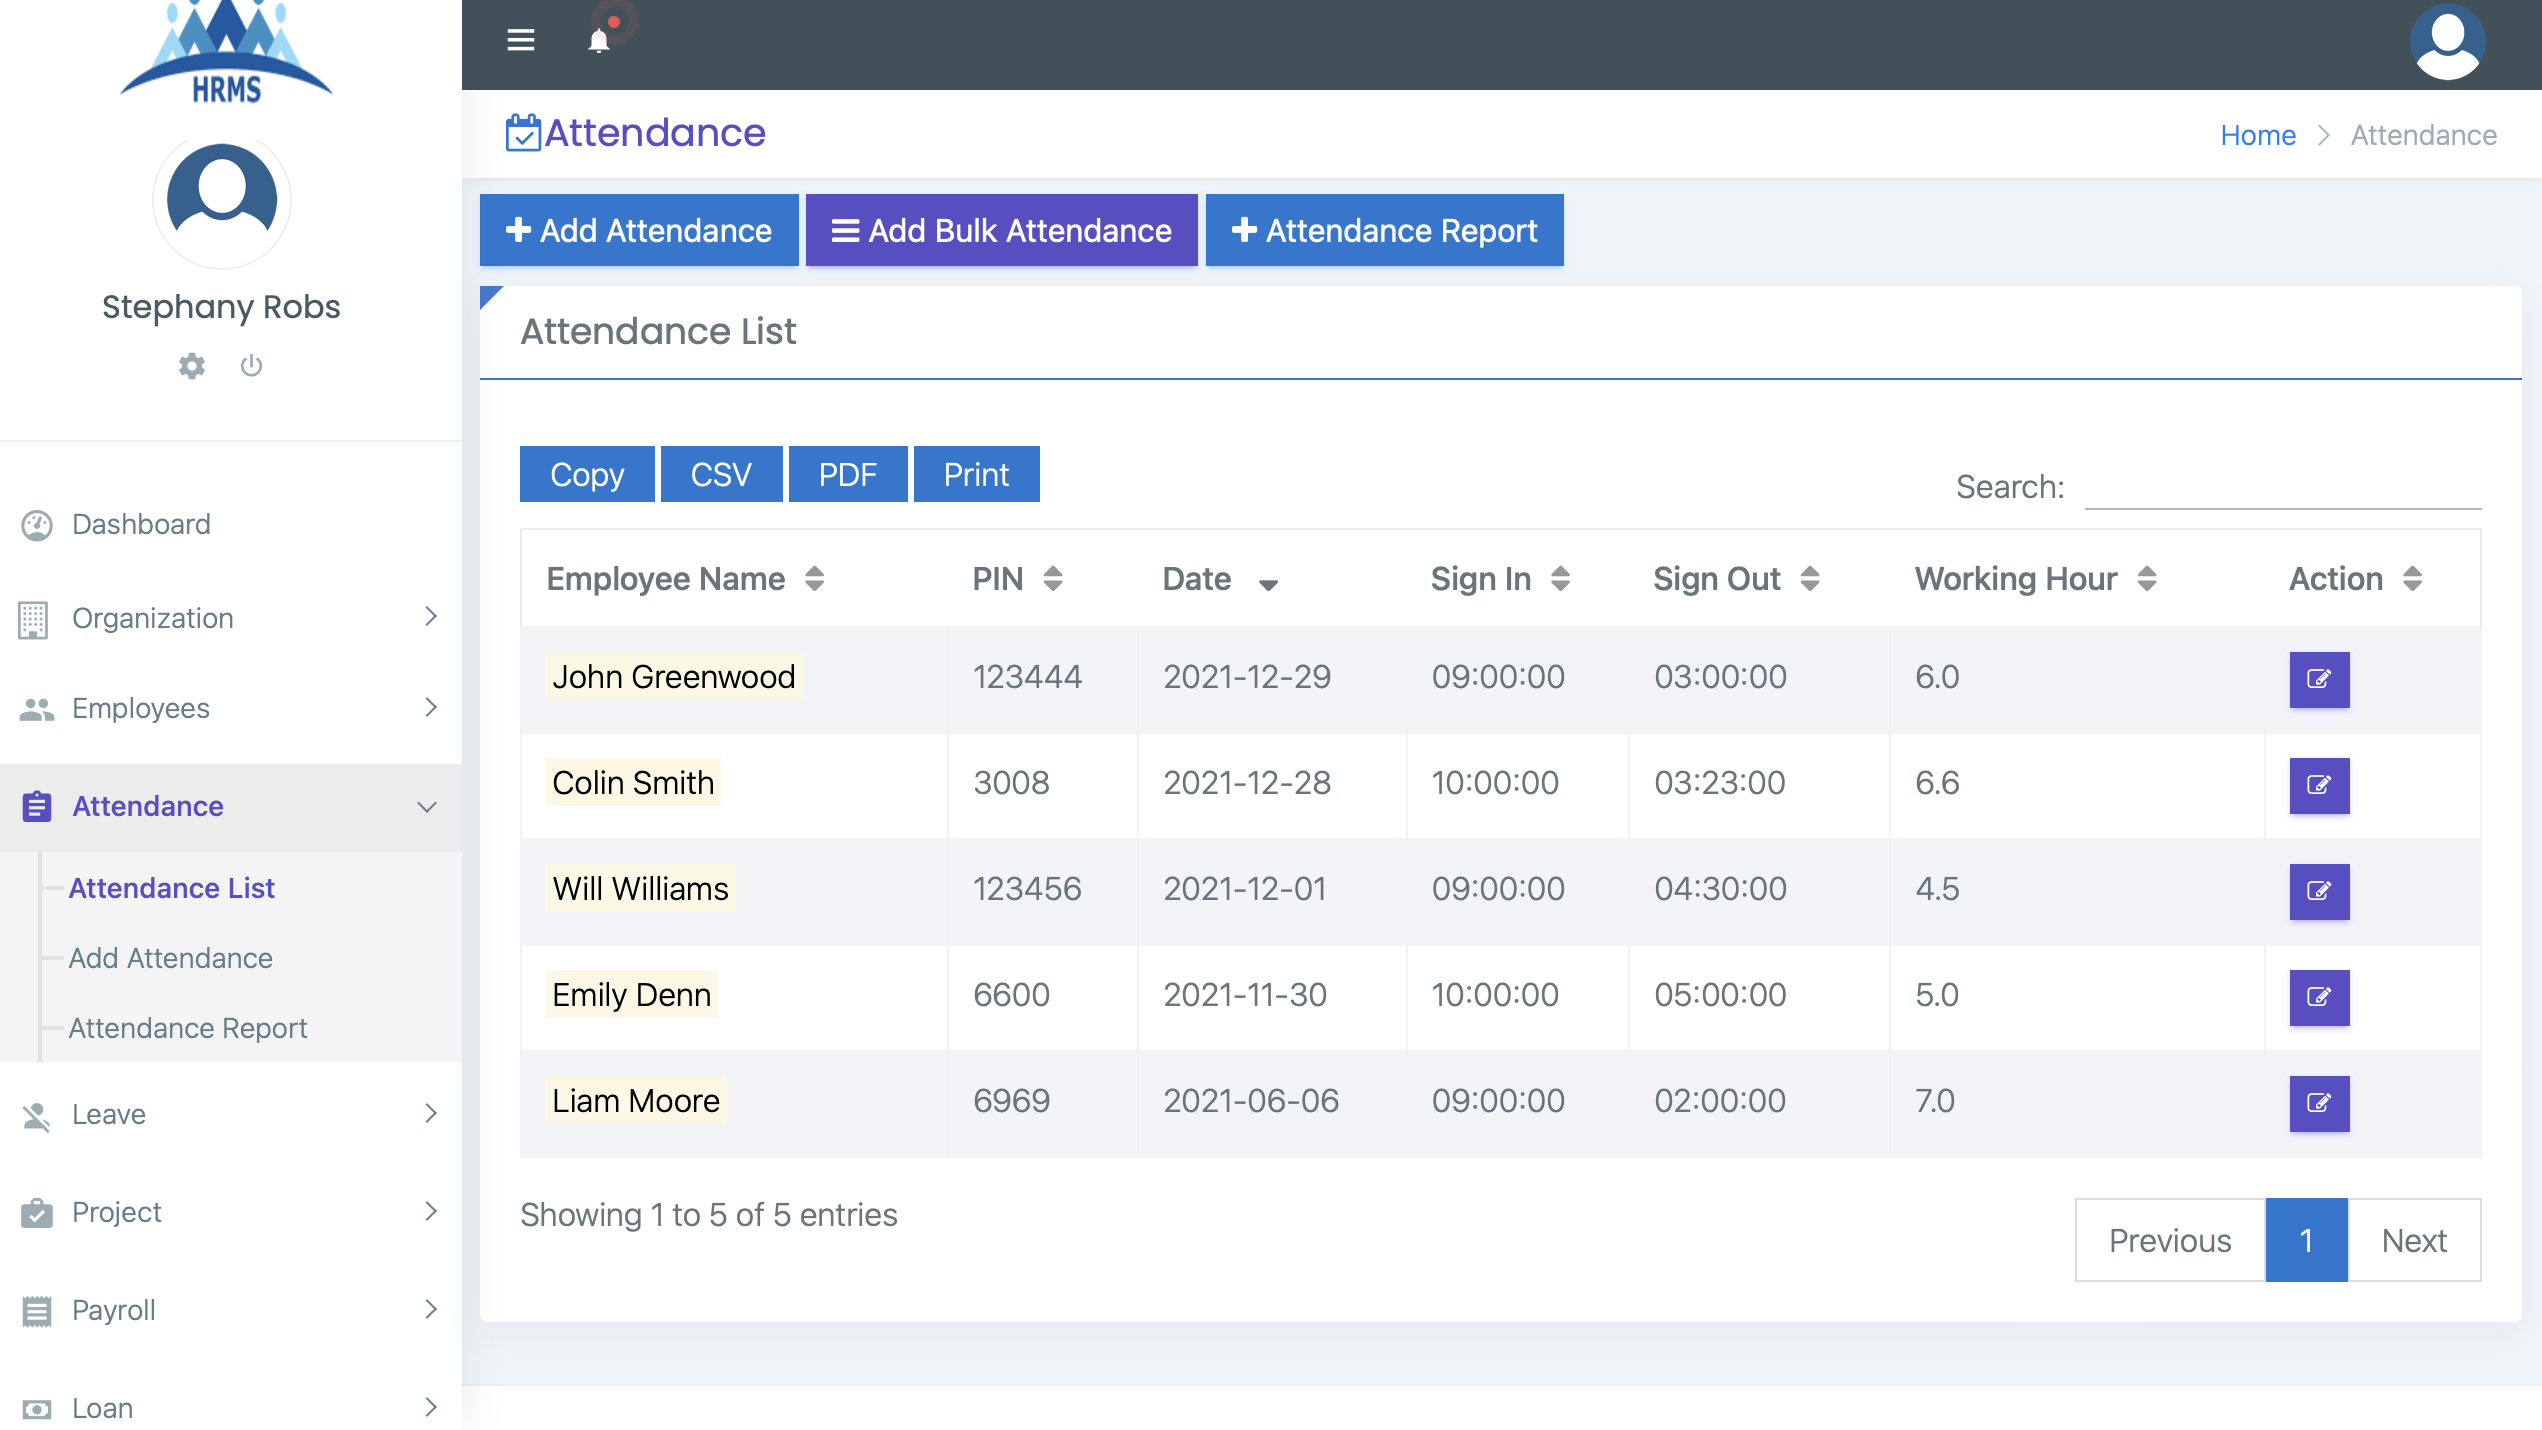Select Attendance Report submenu item
The image size is (2542, 1430).
(x=188, y=1028)
